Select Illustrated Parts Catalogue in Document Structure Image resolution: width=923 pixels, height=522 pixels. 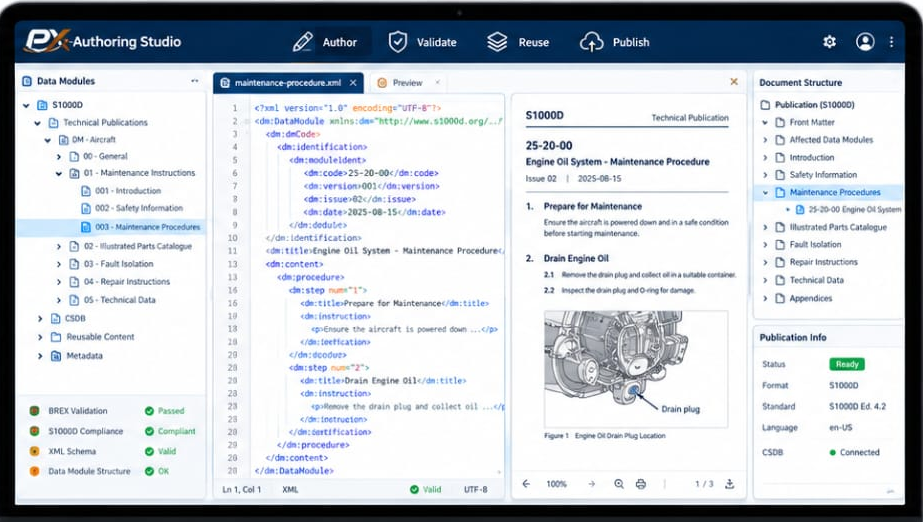(x=831, y=227)
